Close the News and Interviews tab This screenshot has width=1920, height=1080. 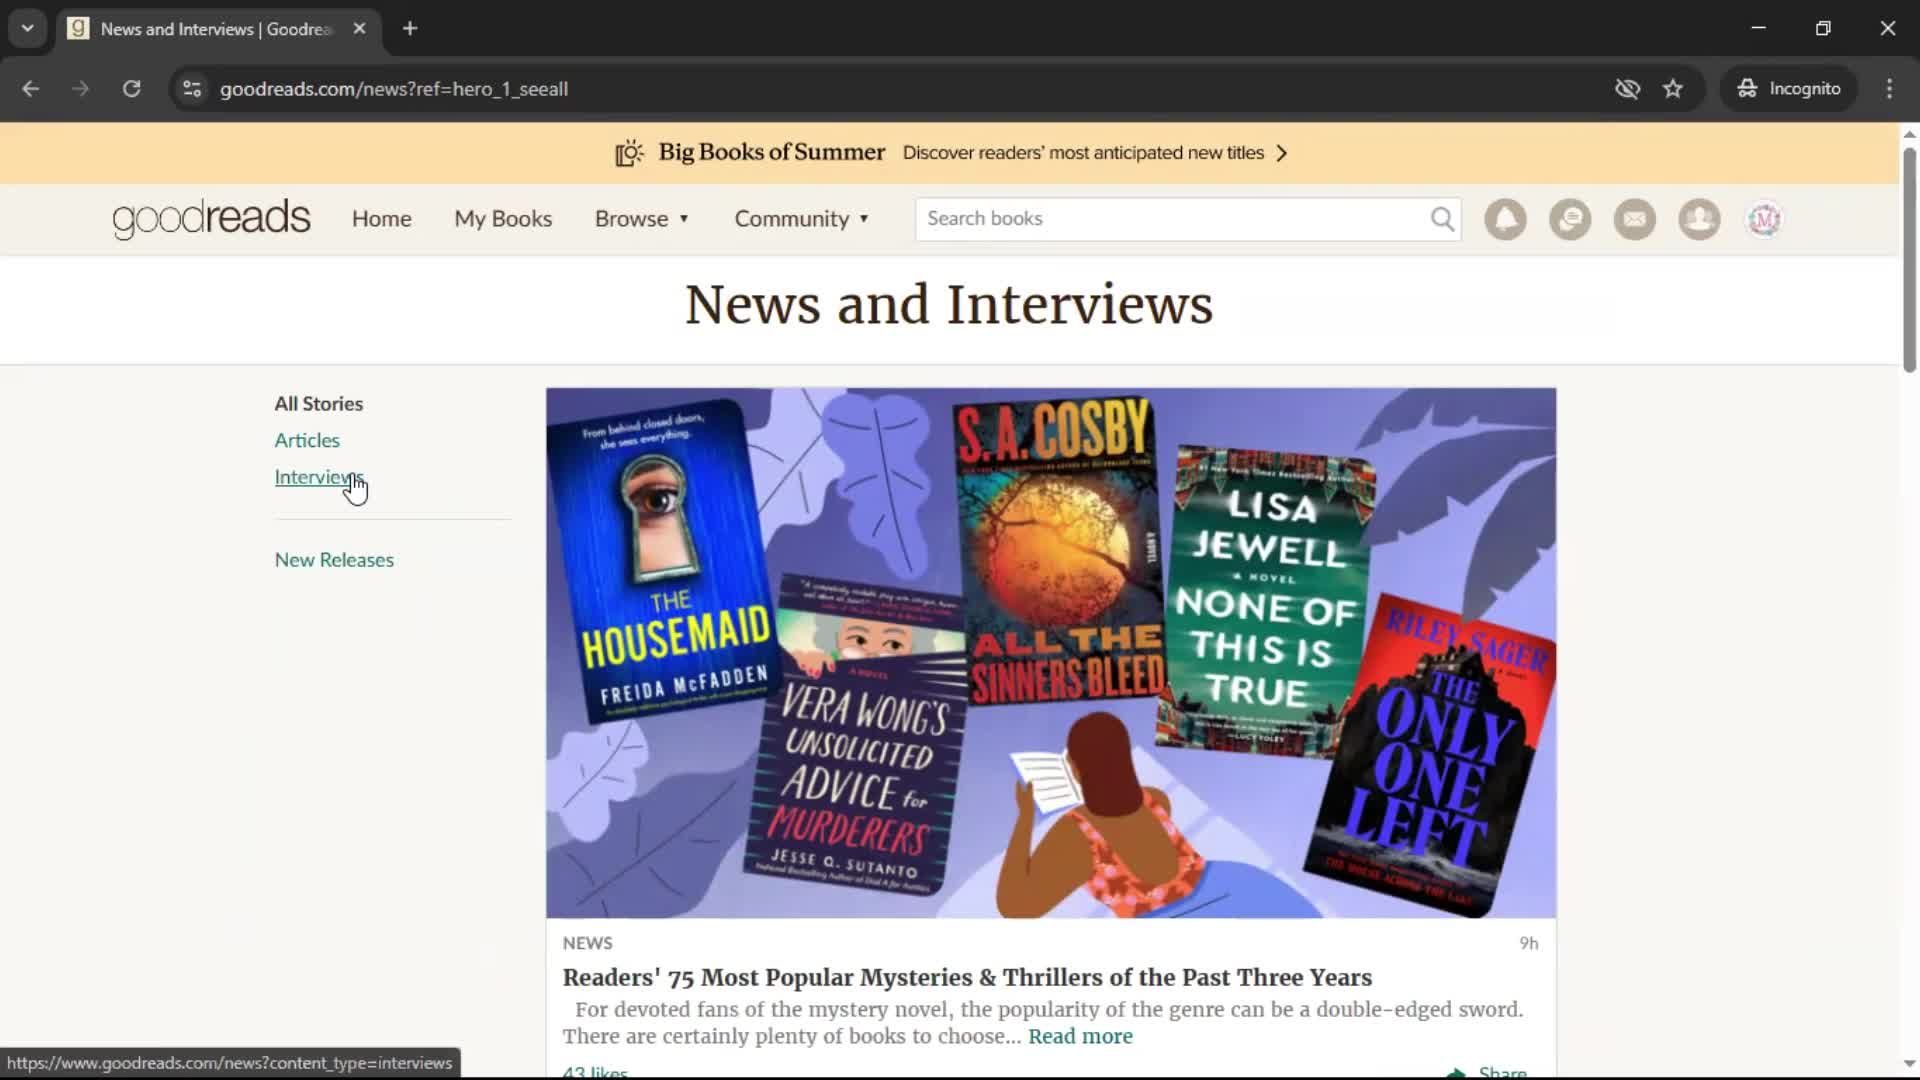coord(360,29)
